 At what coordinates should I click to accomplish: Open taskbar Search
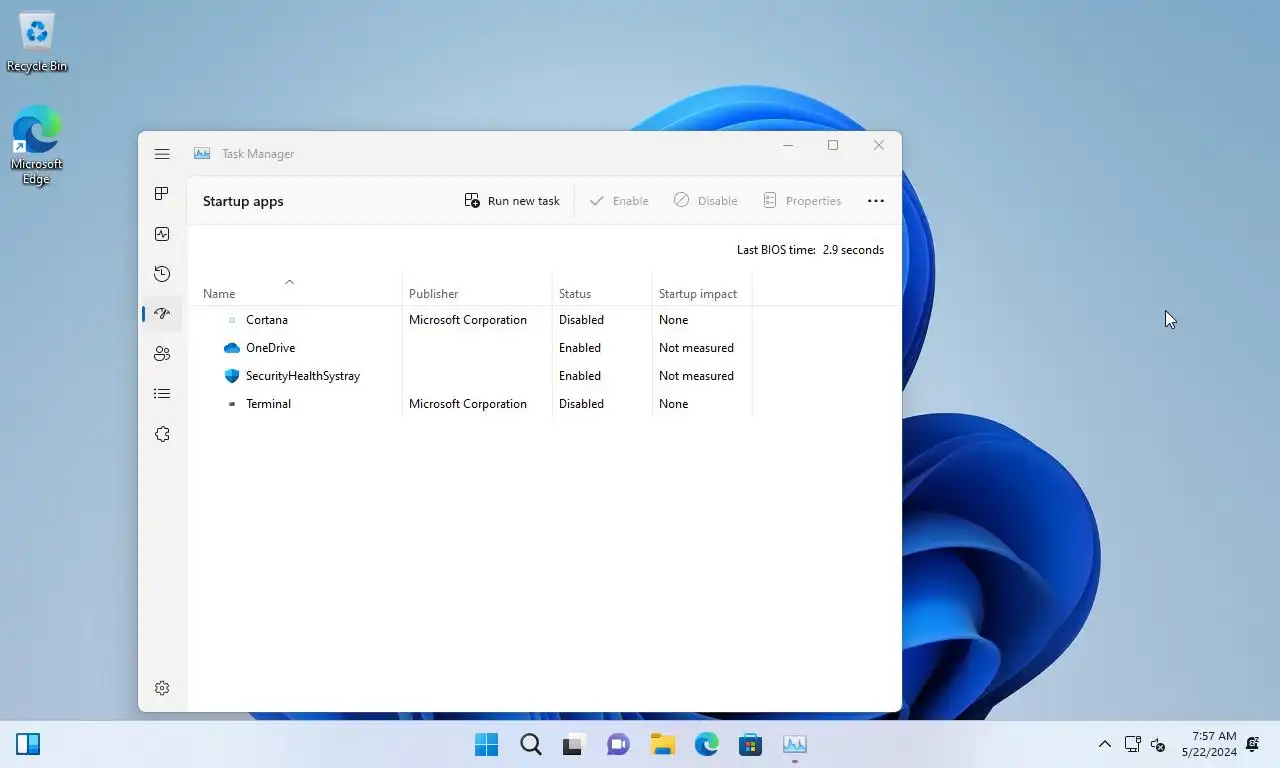531,744
